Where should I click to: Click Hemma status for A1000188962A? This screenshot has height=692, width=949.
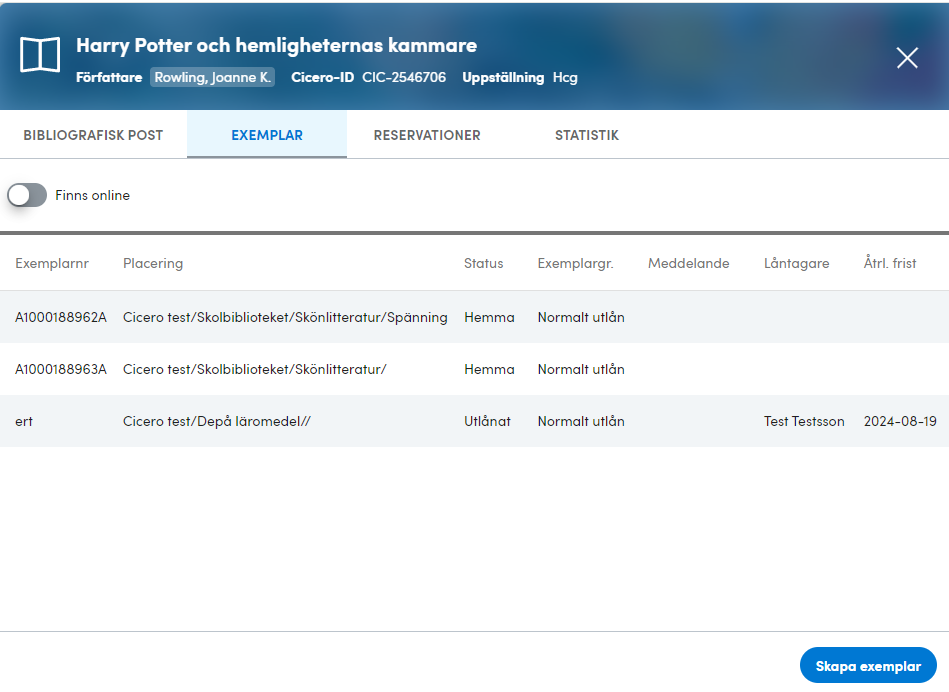pyautogui.click(x=489, y=317)
